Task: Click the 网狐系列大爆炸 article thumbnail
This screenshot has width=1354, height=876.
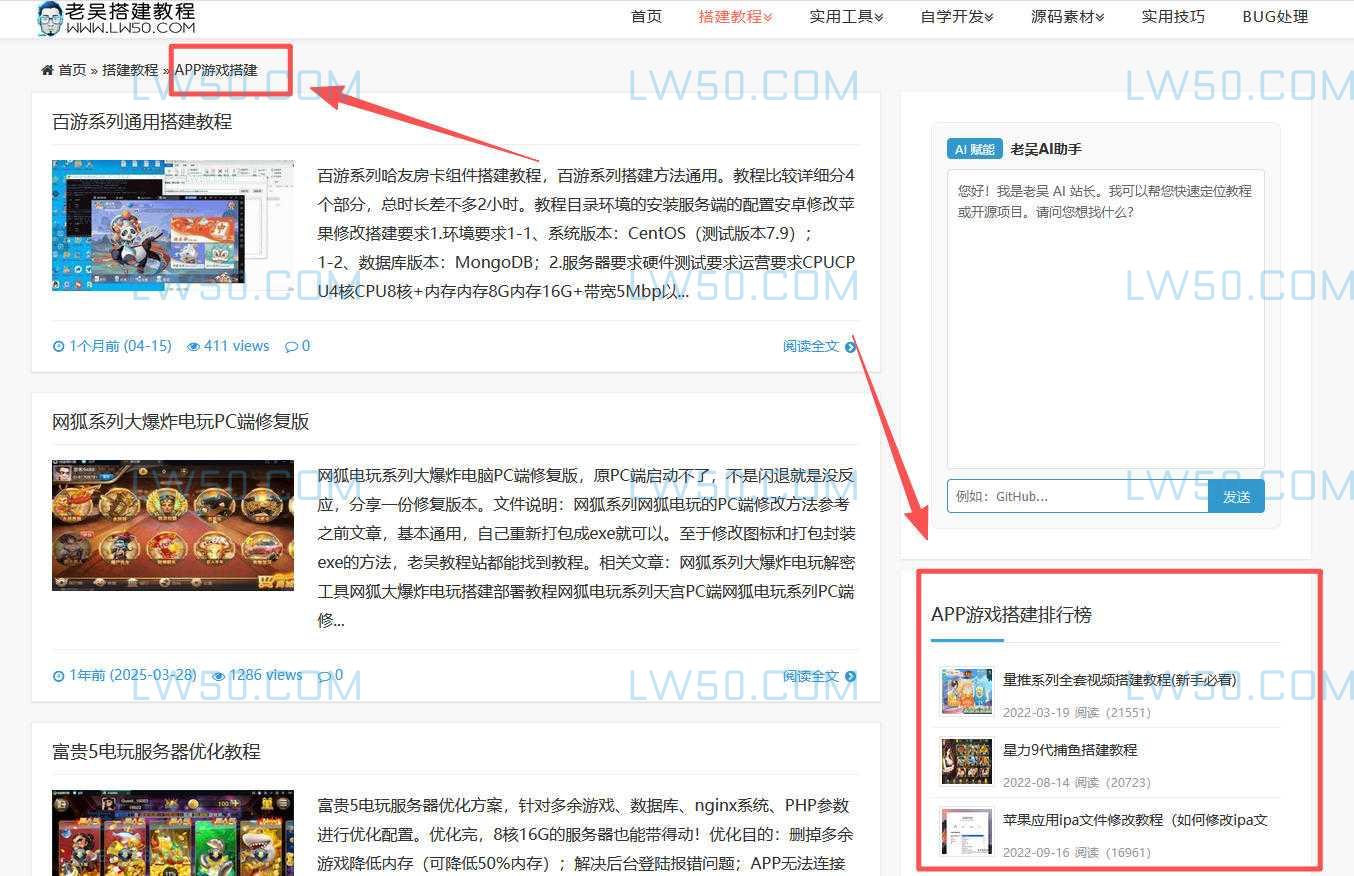Action: click(x=173, y=525)
